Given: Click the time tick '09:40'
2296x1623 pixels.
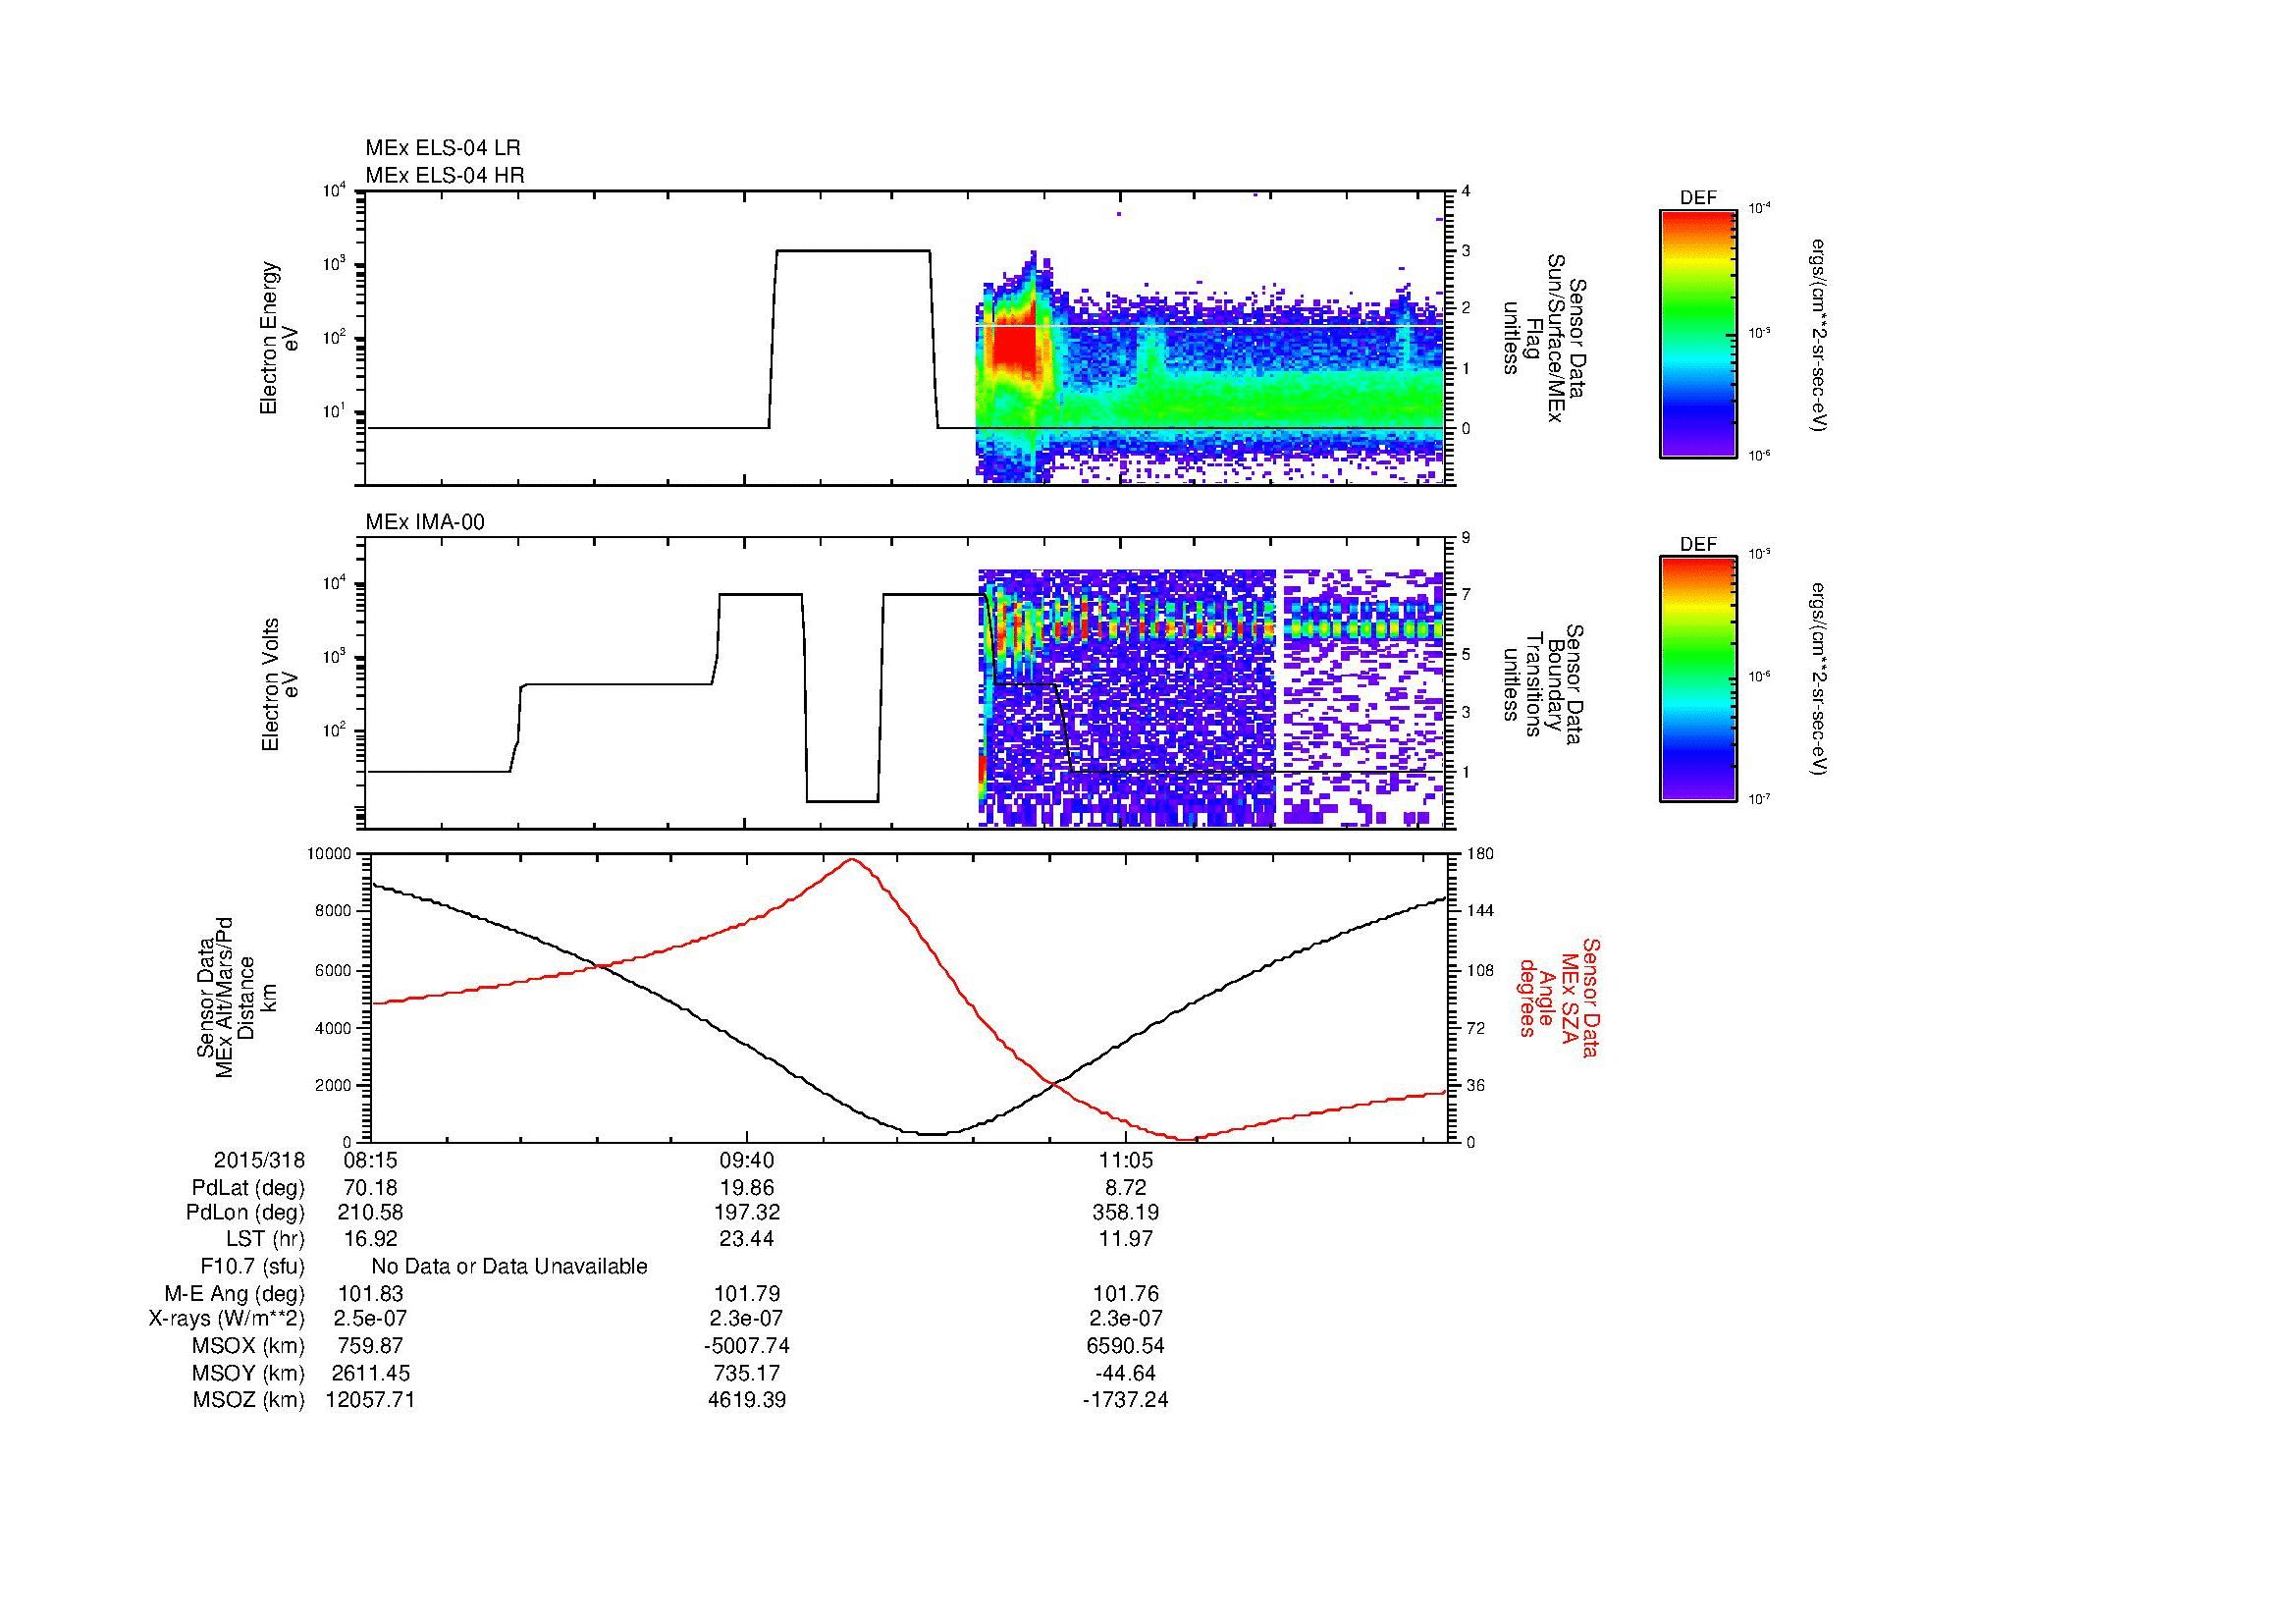Looking at the screenshot, I should click(746, 1161).
